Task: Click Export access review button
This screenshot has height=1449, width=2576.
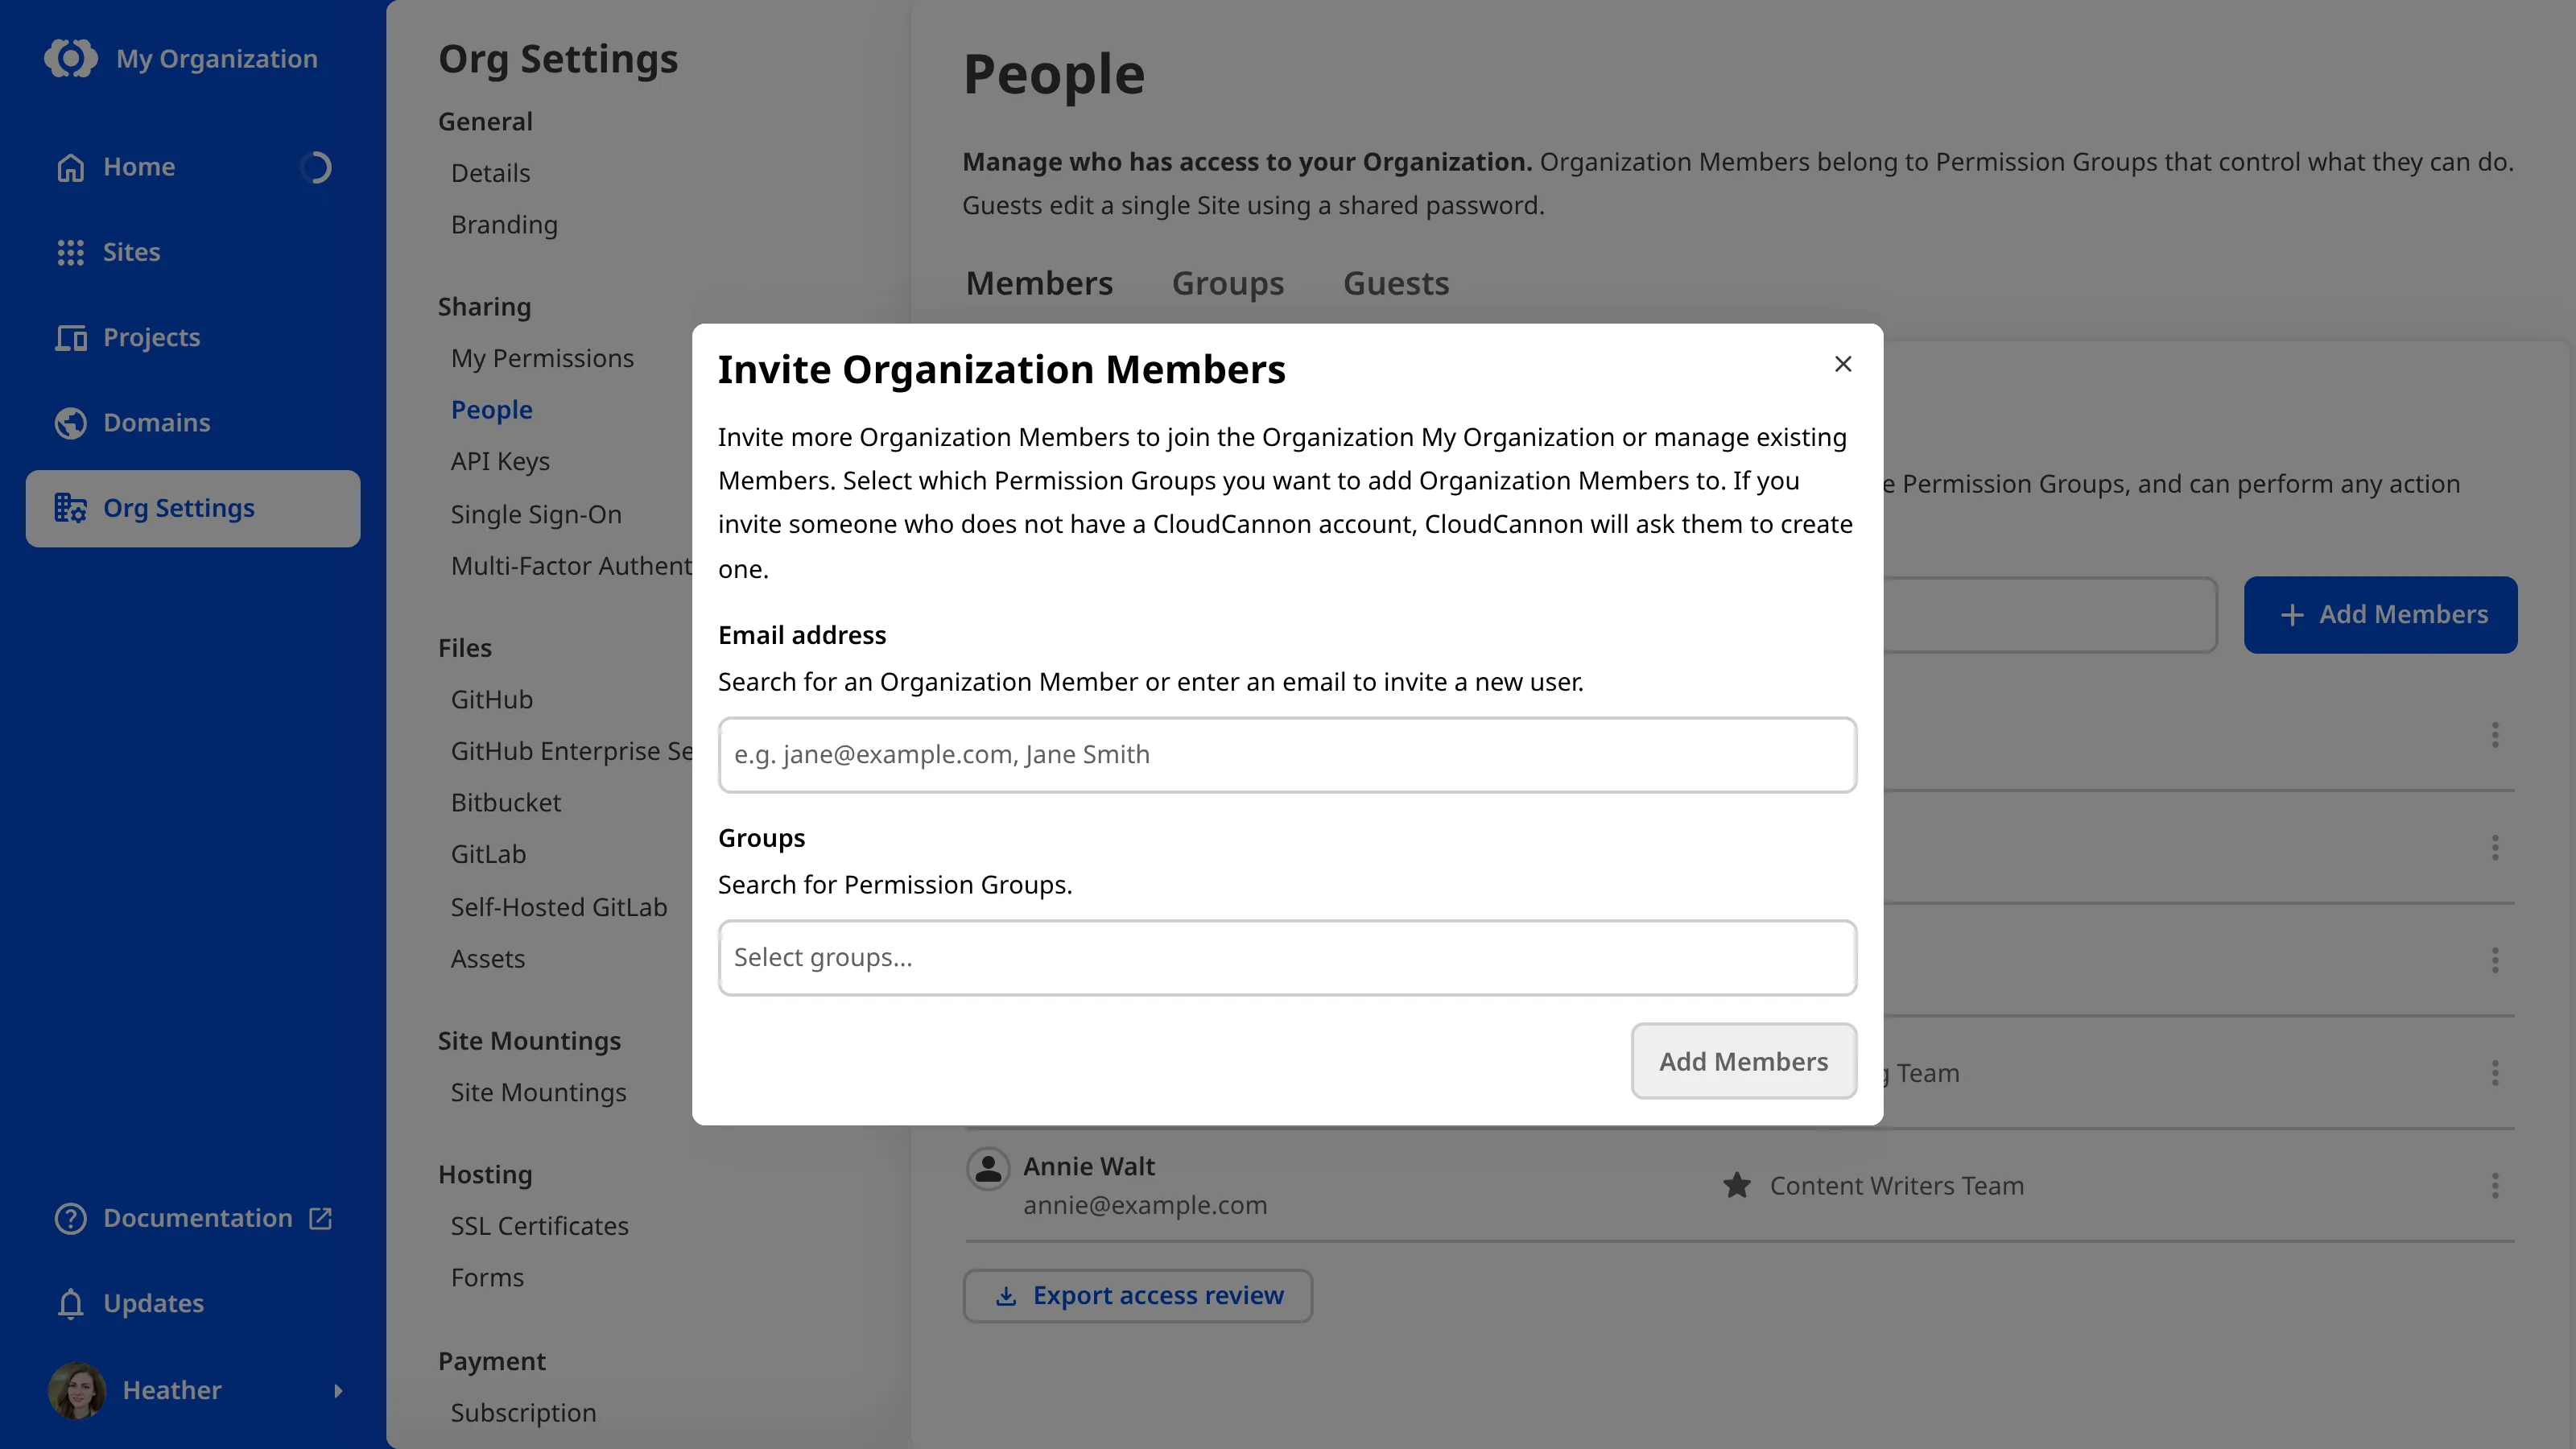Action: click(x=1137, y=1296)
